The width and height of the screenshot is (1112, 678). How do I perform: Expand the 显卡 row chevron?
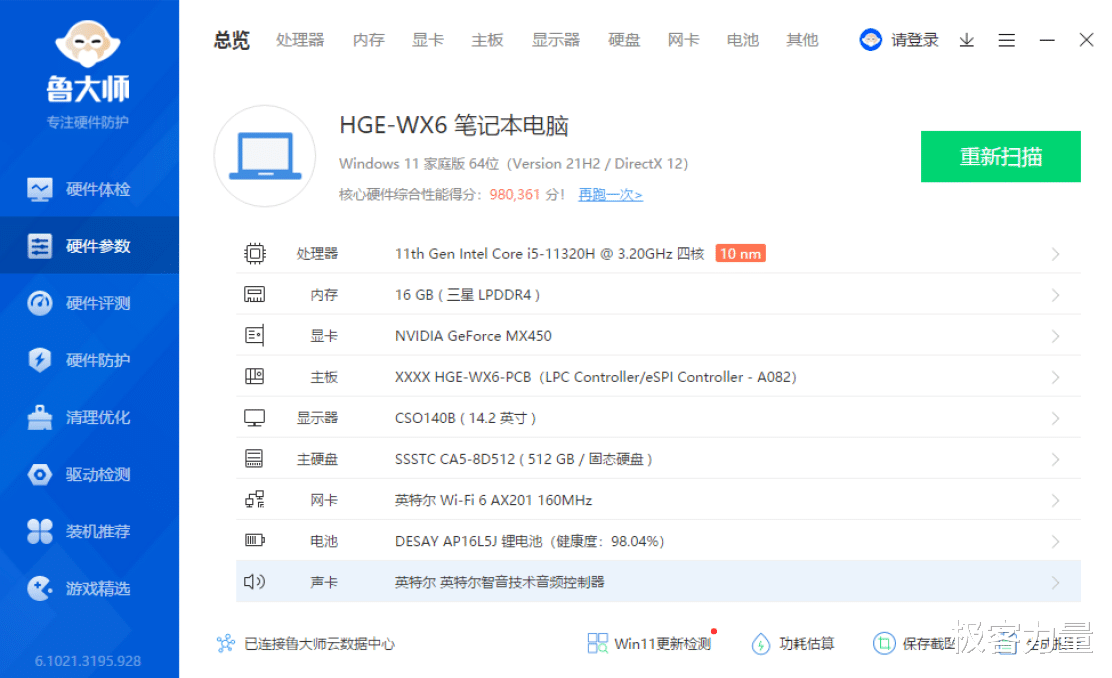point(1055,336)
